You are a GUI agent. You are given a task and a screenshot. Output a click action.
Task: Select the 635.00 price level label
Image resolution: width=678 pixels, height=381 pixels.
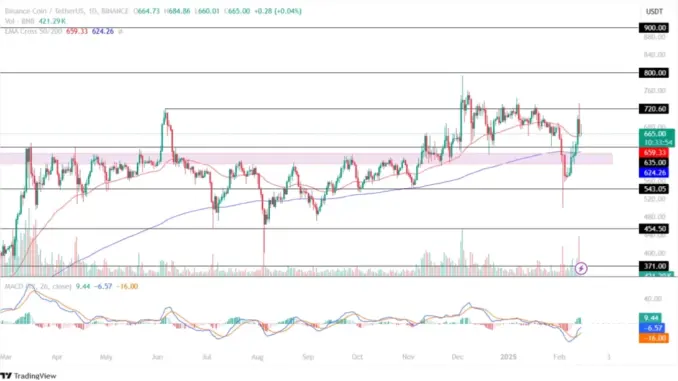pyautogui.click(x=655, y=163)
